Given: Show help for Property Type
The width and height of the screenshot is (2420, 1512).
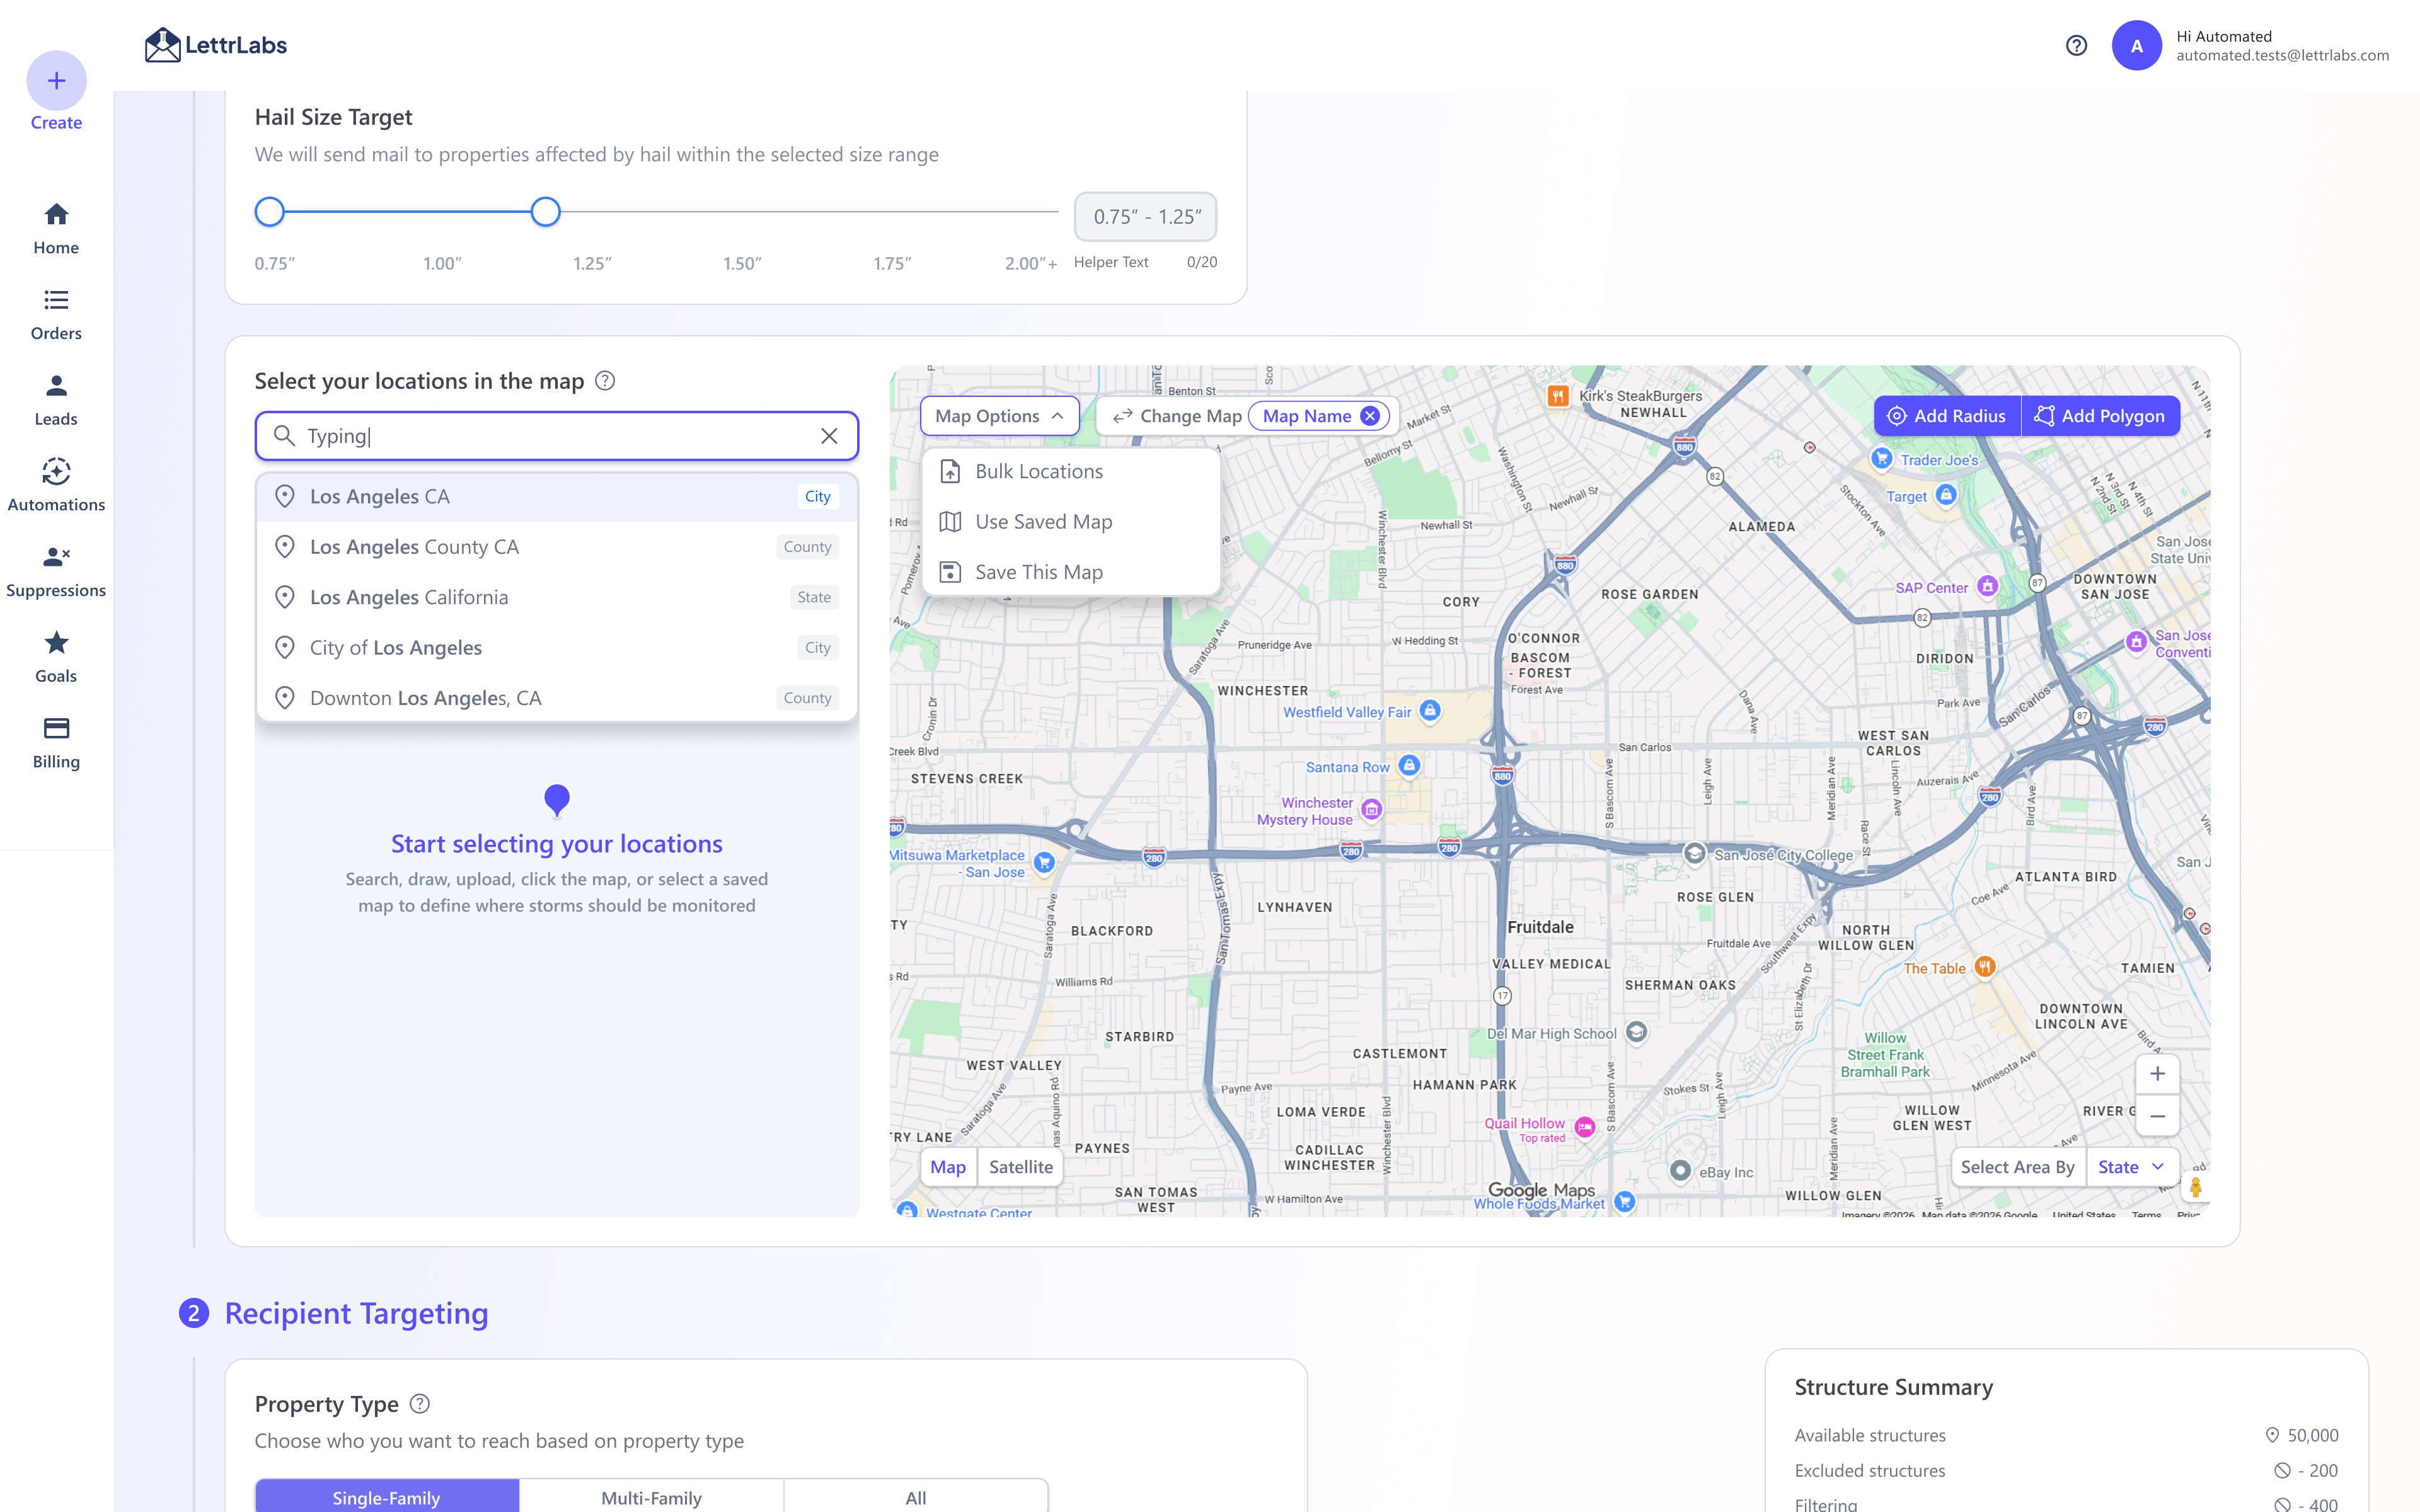Looking at the screenshot, I should point(420,1404).
